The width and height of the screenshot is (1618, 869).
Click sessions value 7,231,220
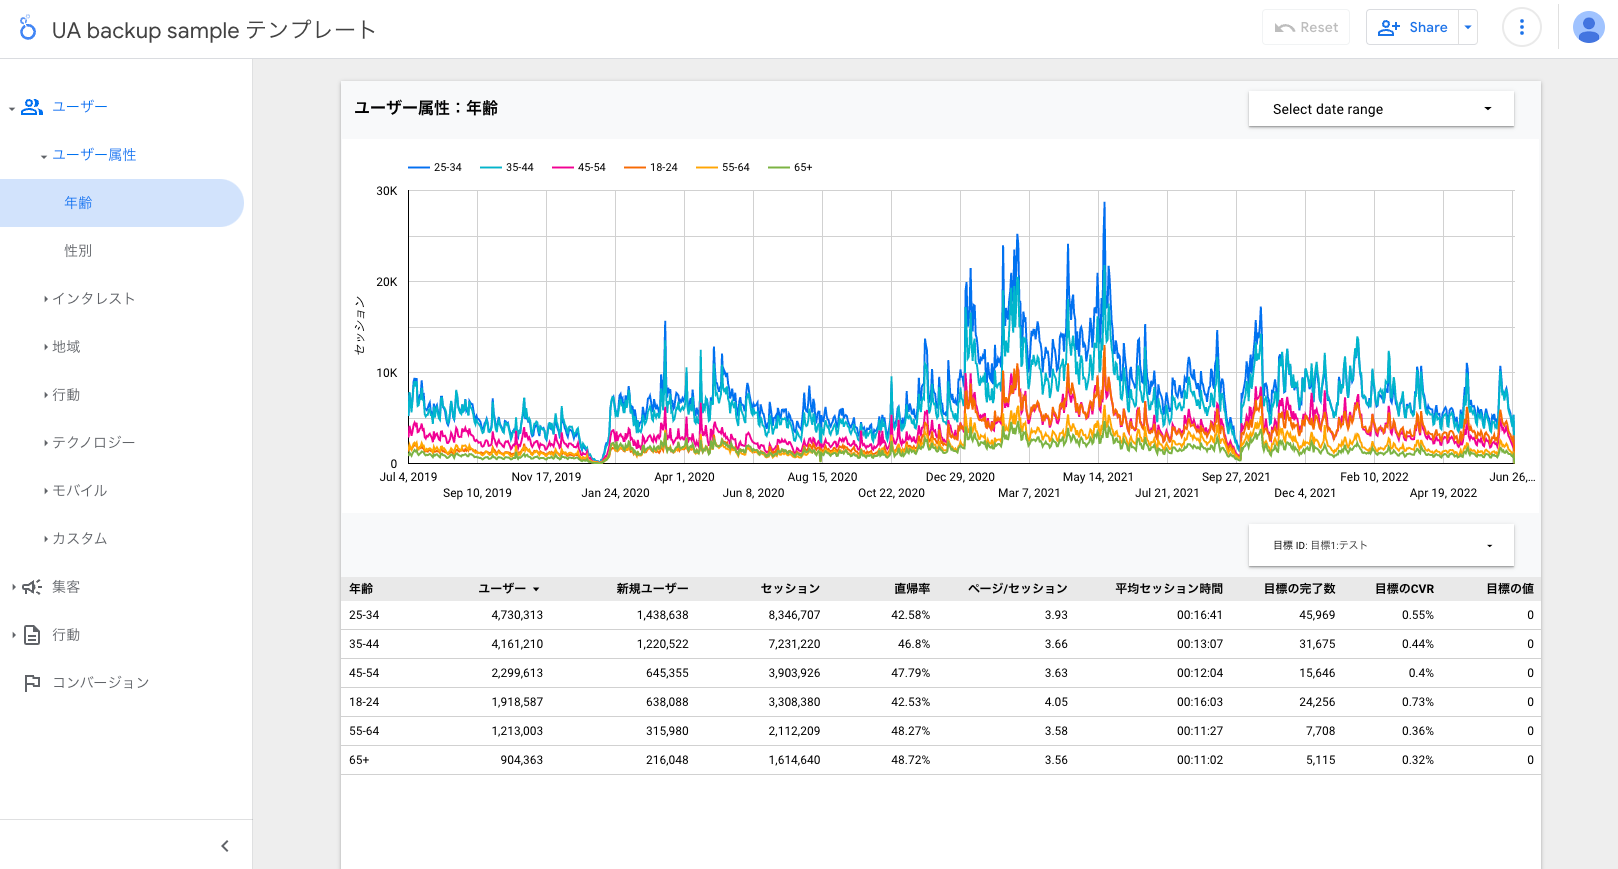794,645
